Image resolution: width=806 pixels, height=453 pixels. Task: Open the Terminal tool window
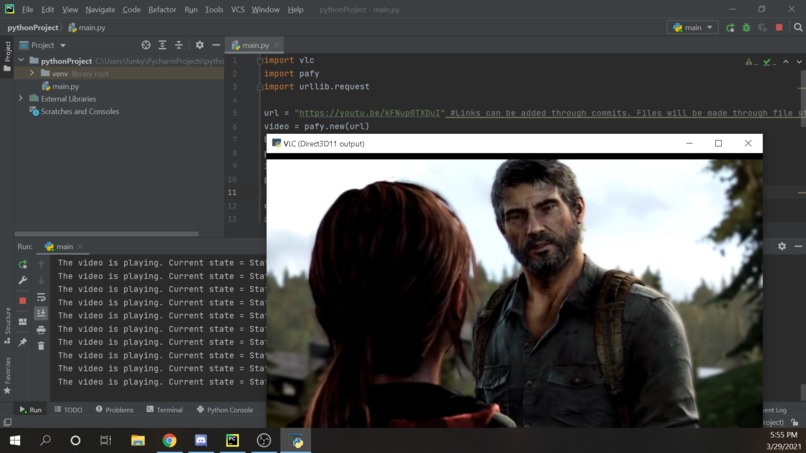pyautogui.click(x=164, y=410)
